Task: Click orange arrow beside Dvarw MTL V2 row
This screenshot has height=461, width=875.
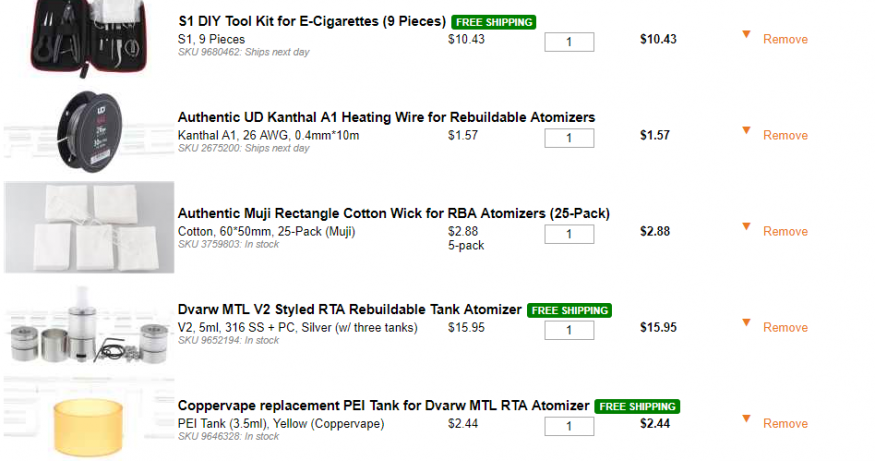Action: point(746,323)
